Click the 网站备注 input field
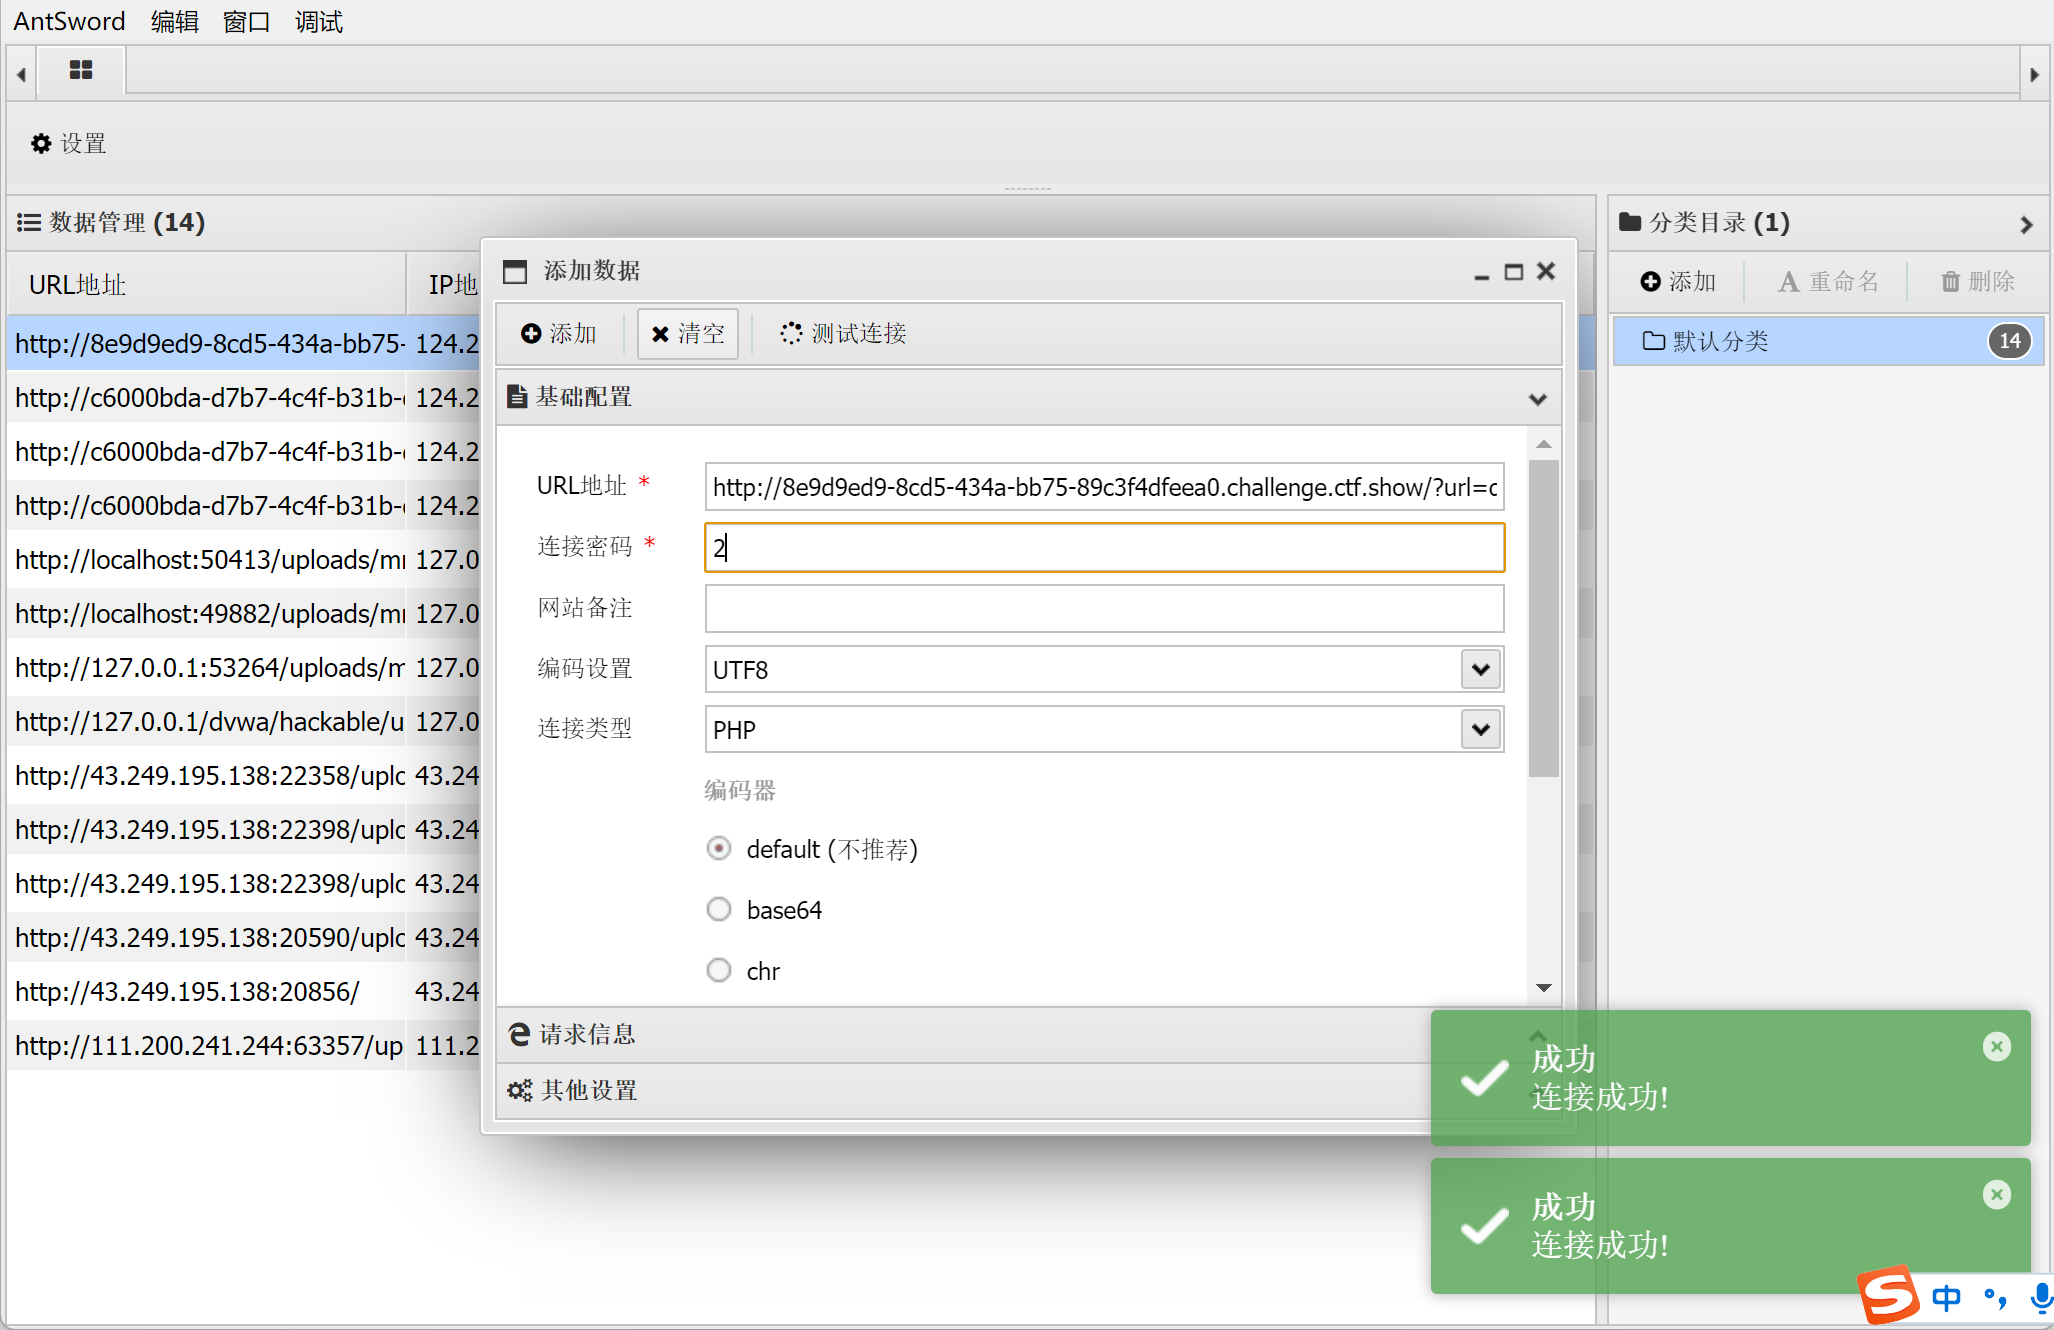The height and width of the screenshot is (1330, 2054). tap(1104, 609)
